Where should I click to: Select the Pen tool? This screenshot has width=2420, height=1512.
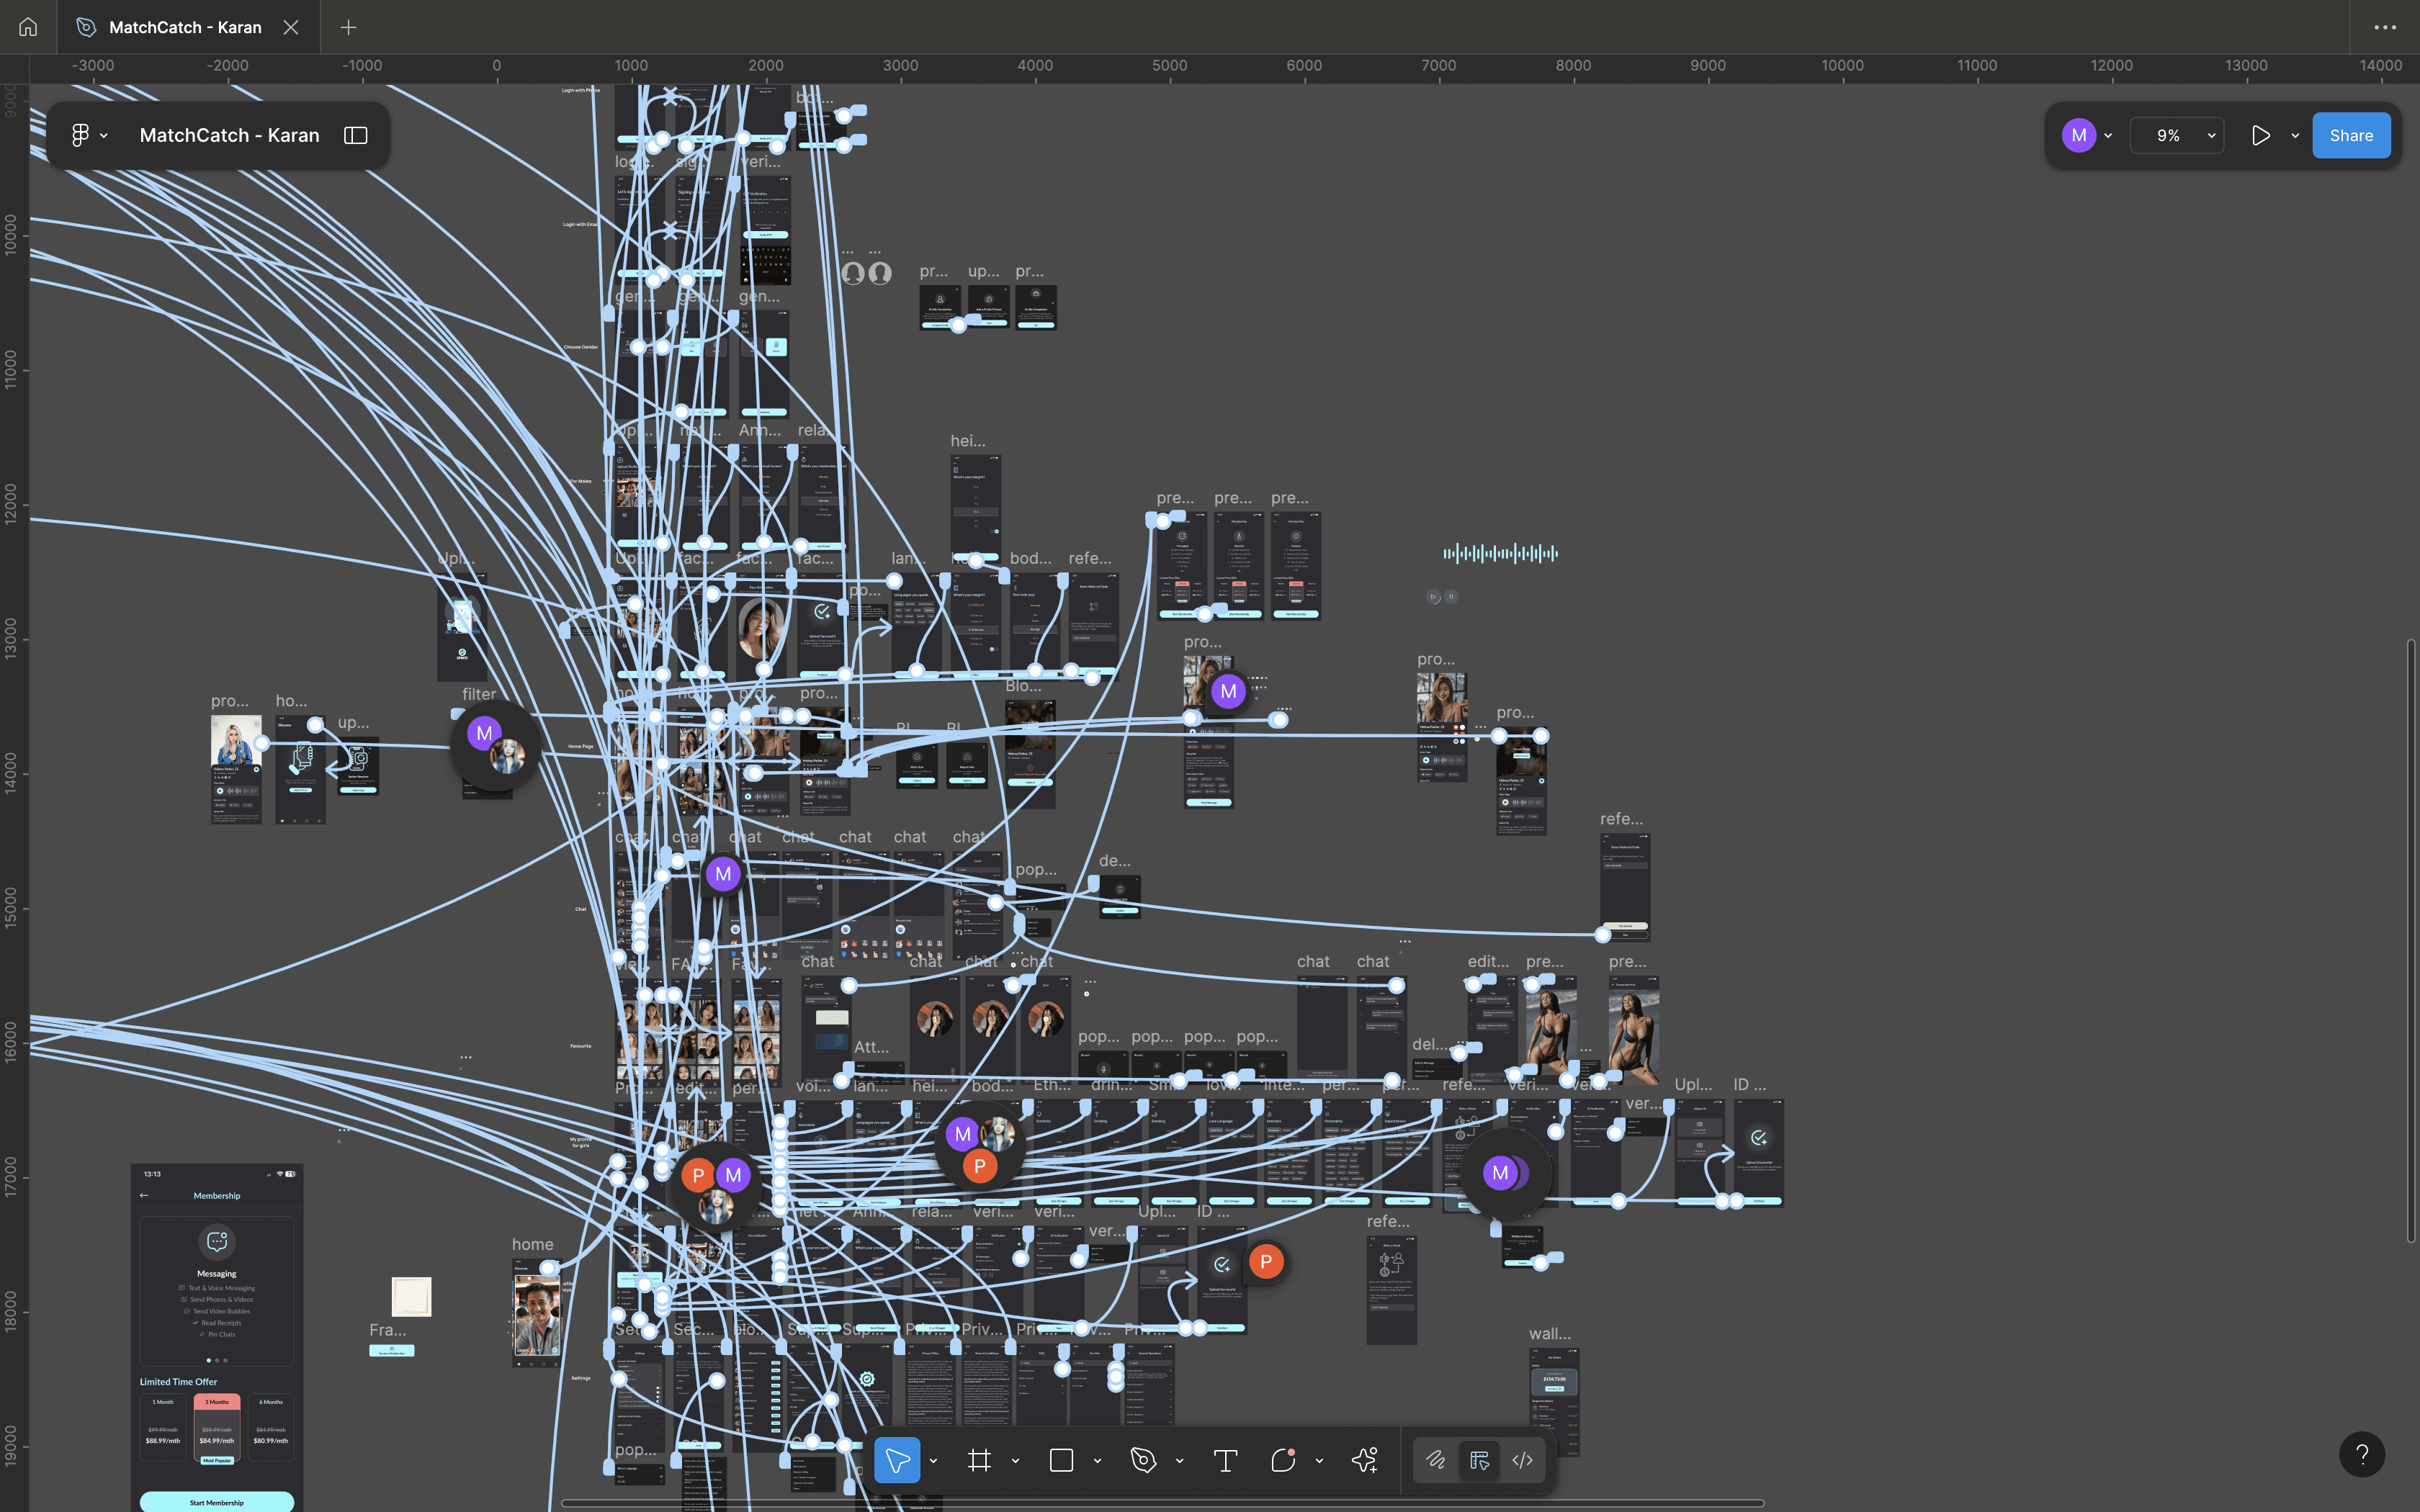pyautogui.click(x=1143, y=1461)
